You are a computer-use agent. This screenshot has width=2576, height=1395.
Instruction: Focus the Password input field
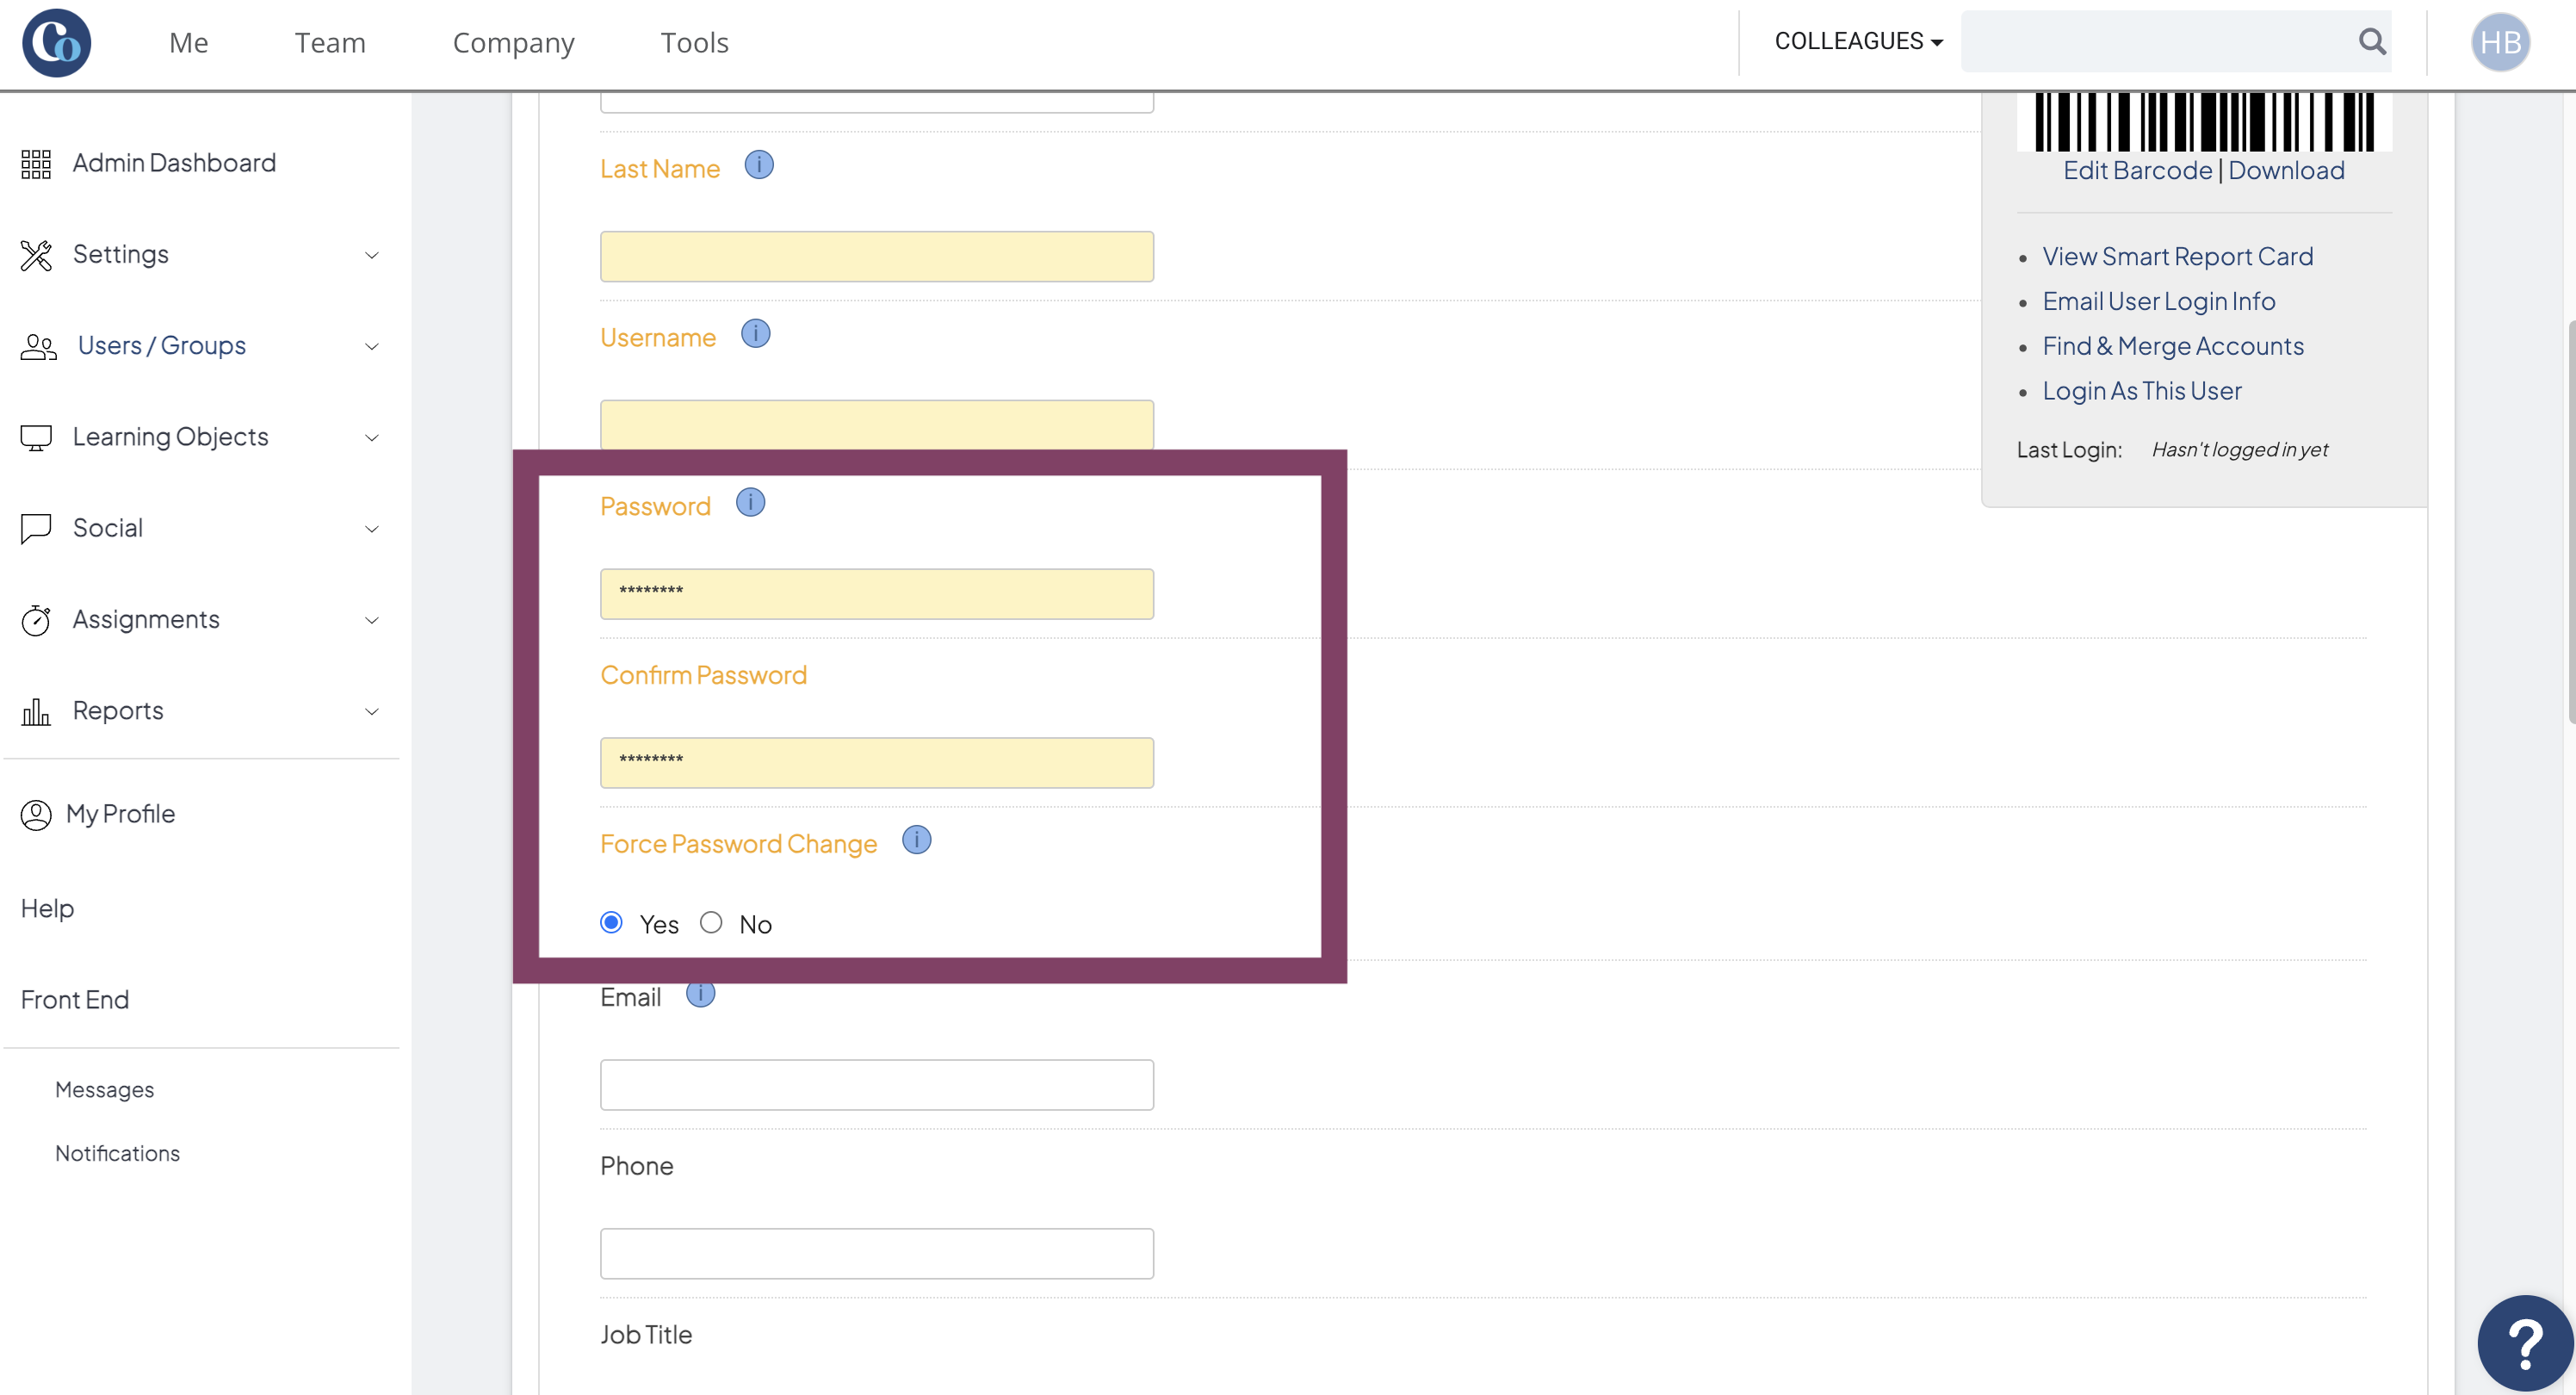tap(877, 594)
